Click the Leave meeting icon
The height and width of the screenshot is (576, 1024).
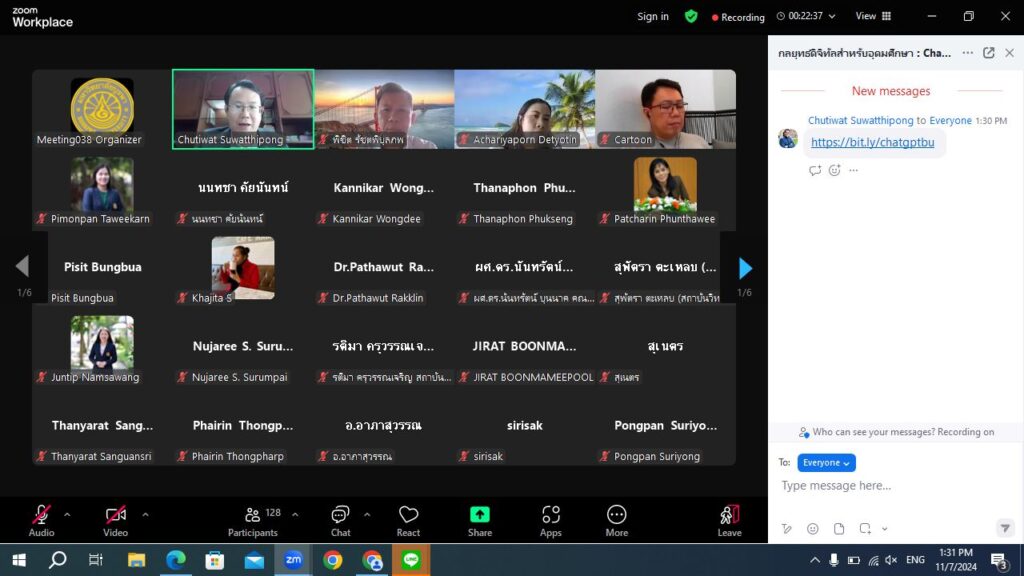729,516
